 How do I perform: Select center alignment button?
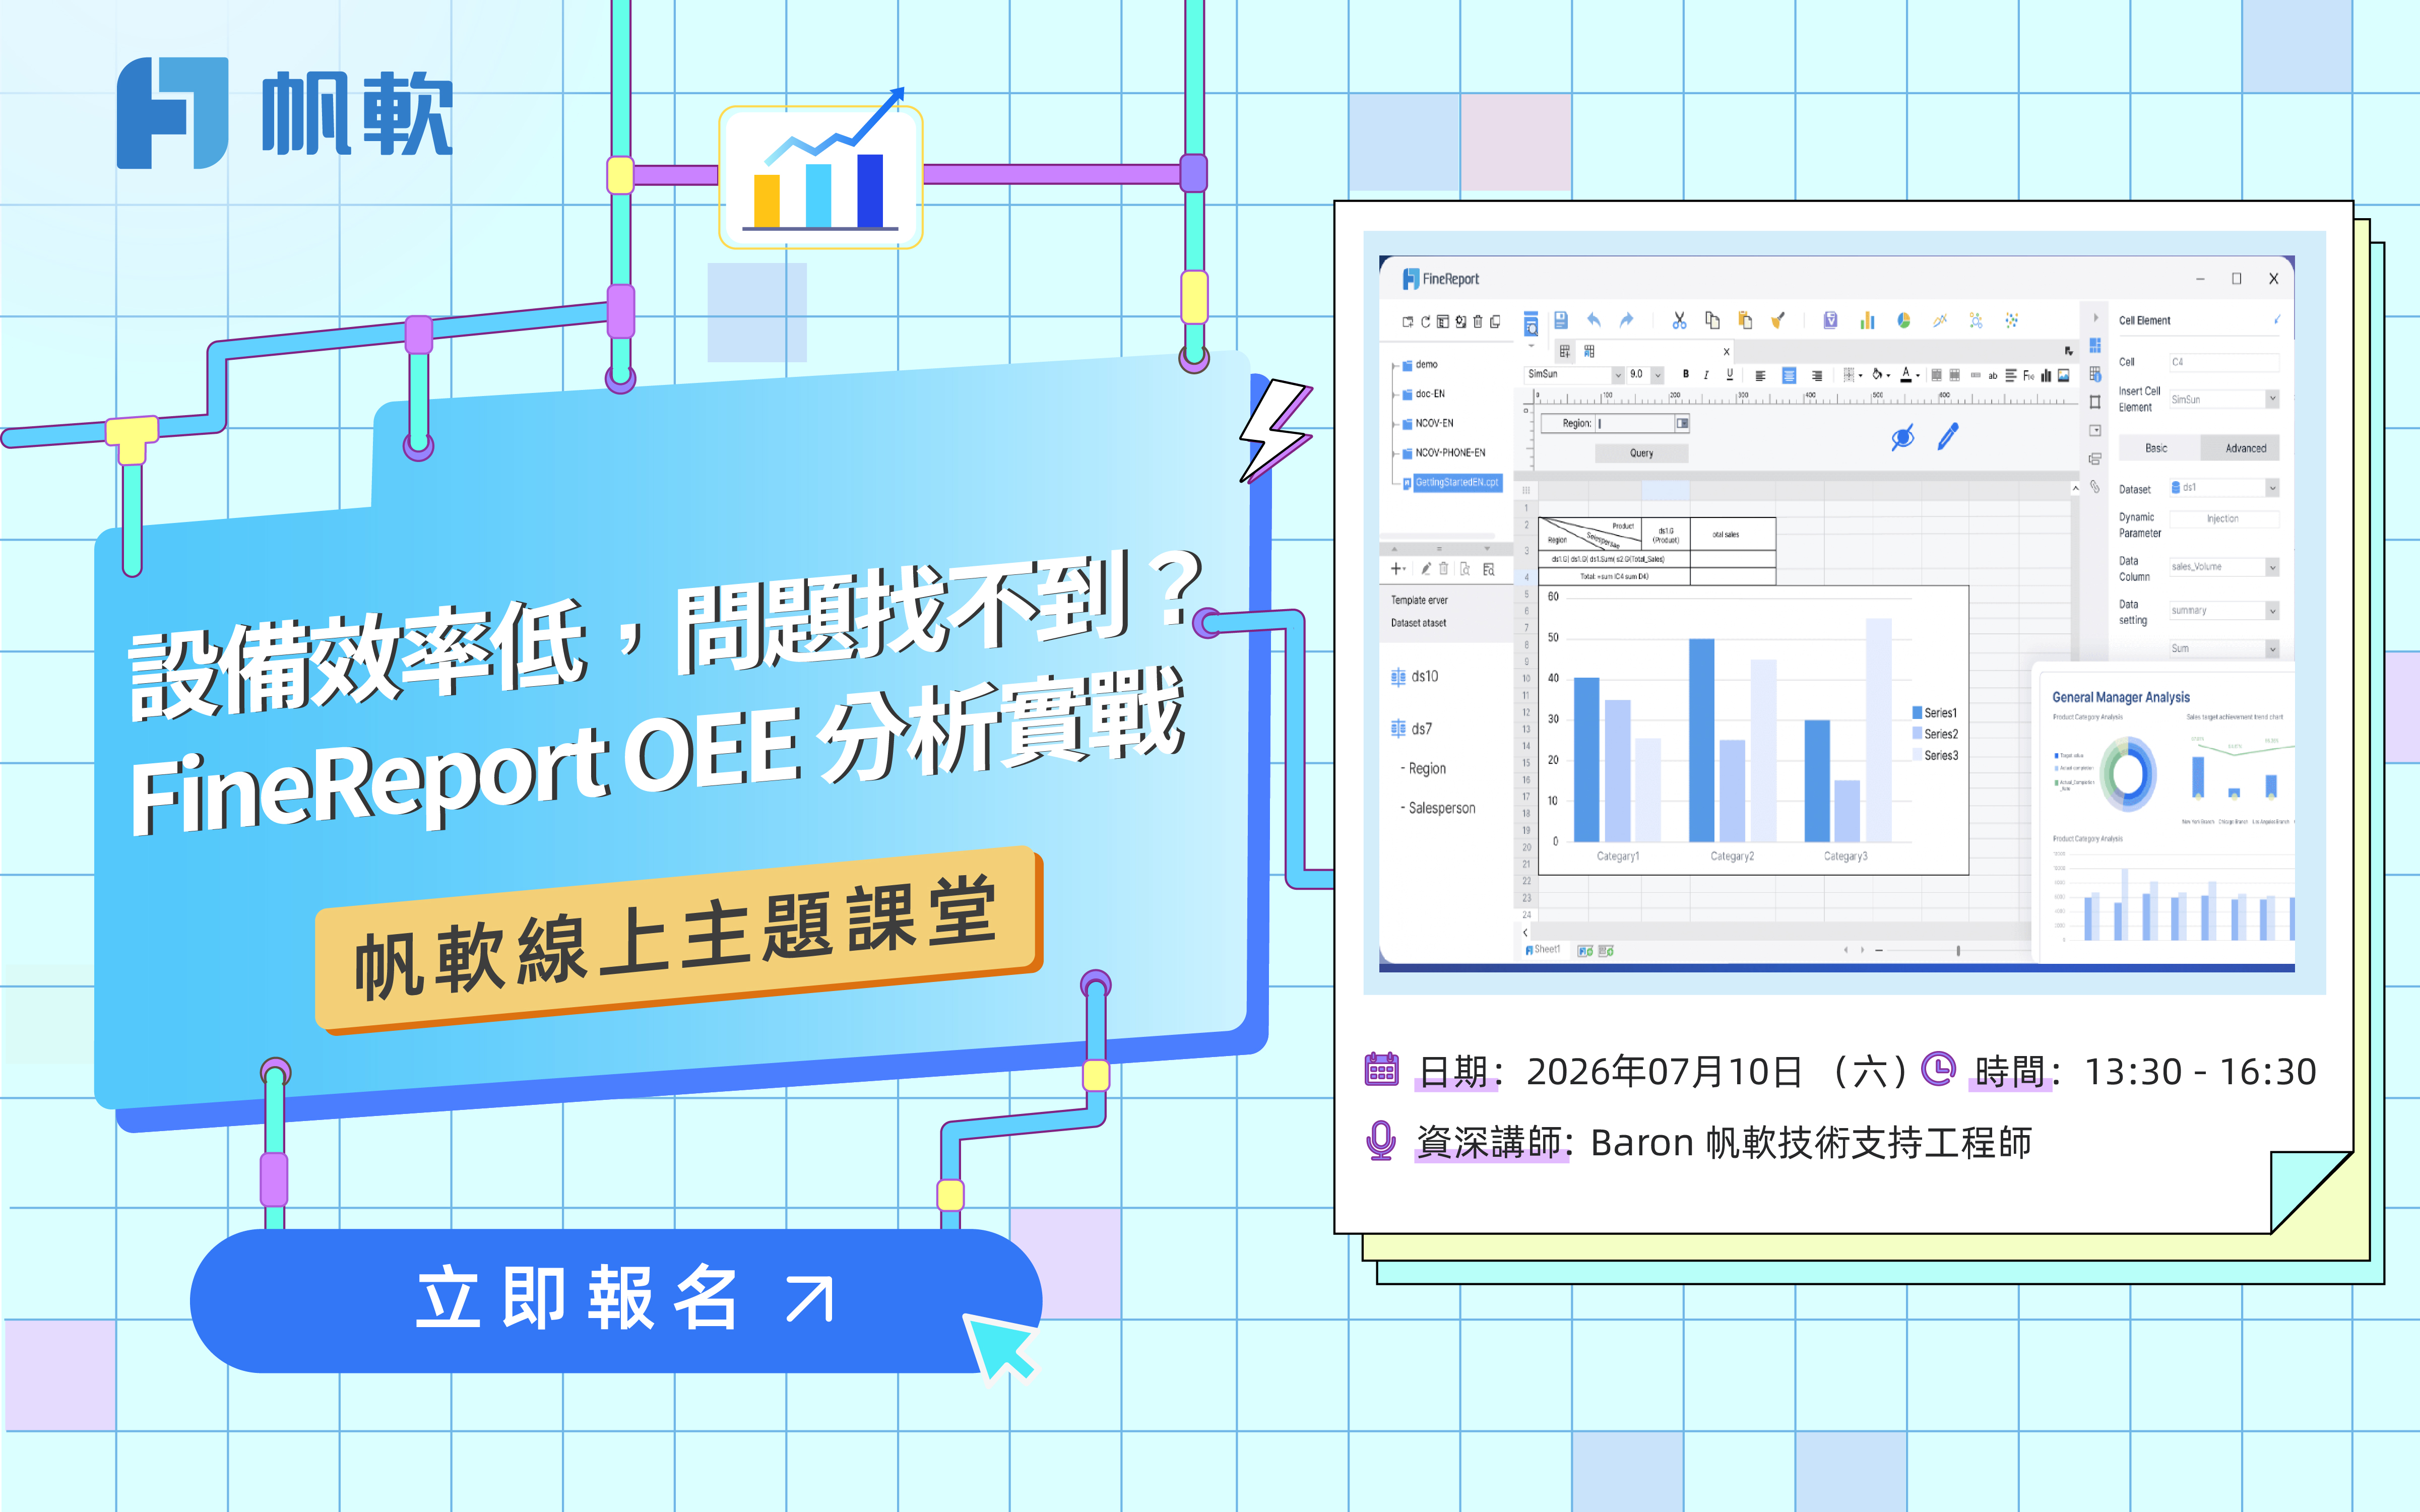pyautogui.click(x=1789, y=375)
